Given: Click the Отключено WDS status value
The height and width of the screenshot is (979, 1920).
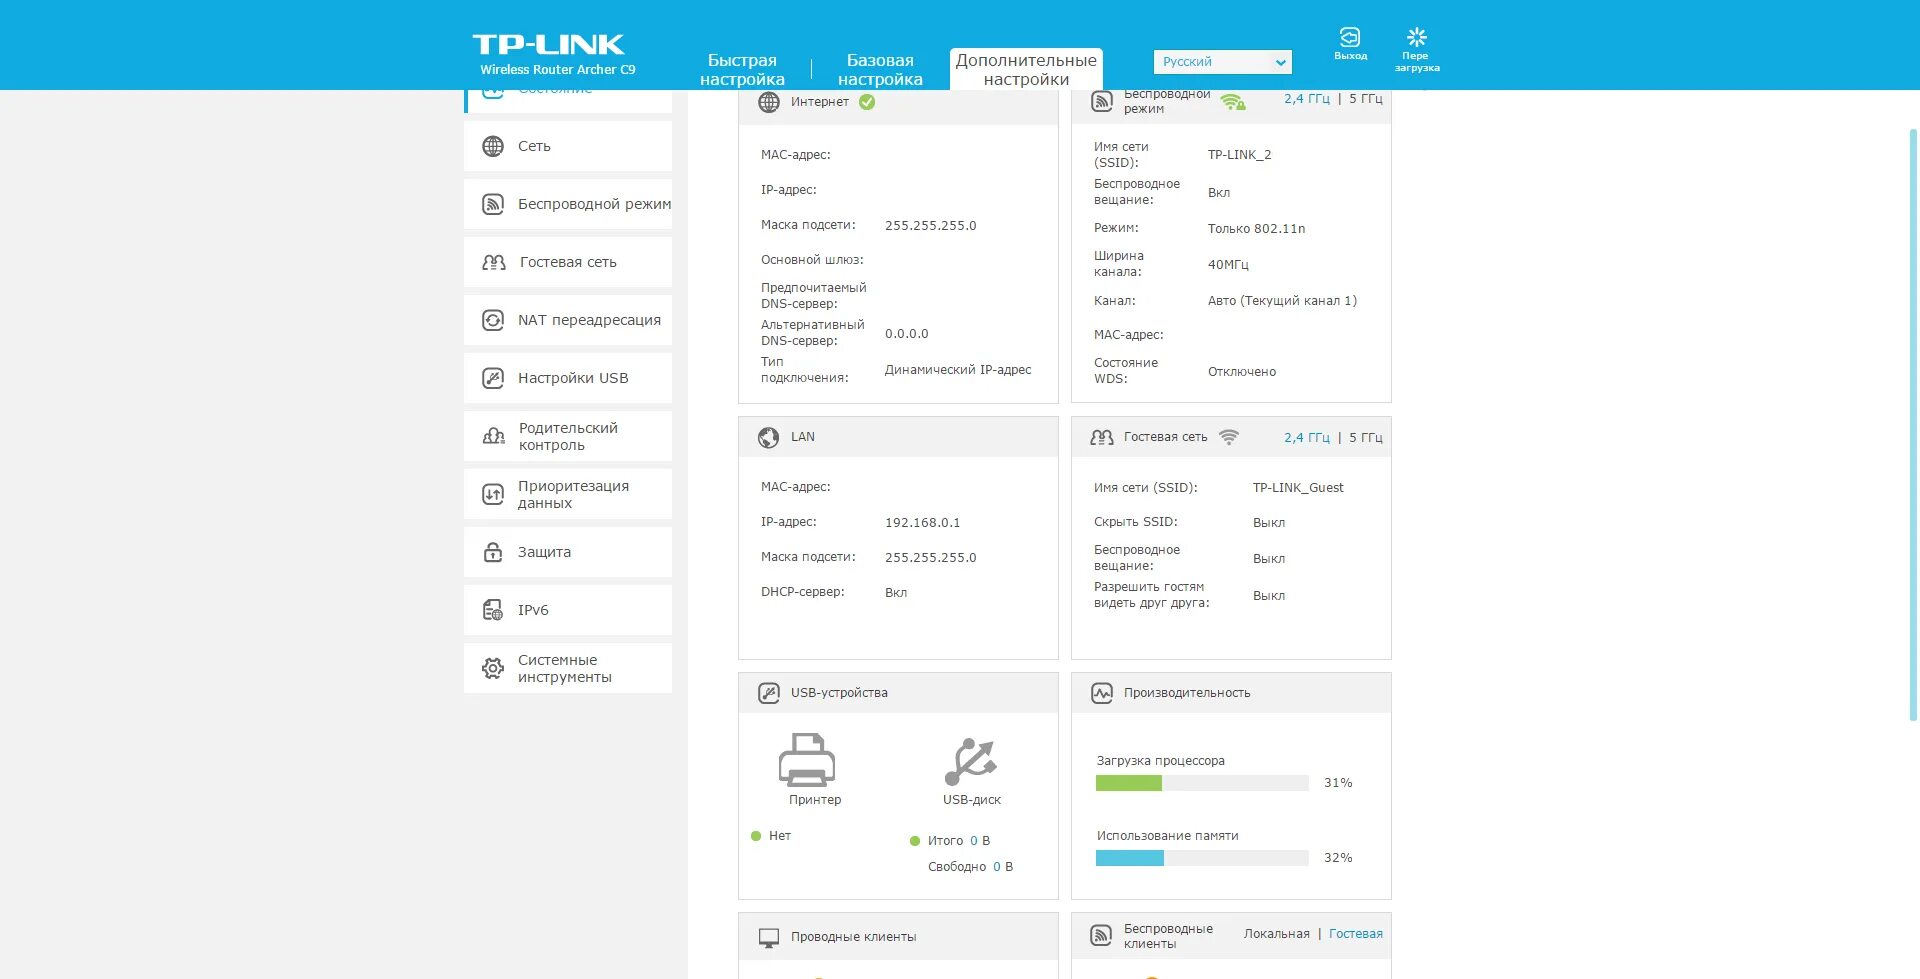Looking at the screenshot, I should [x=1242, y=372].
